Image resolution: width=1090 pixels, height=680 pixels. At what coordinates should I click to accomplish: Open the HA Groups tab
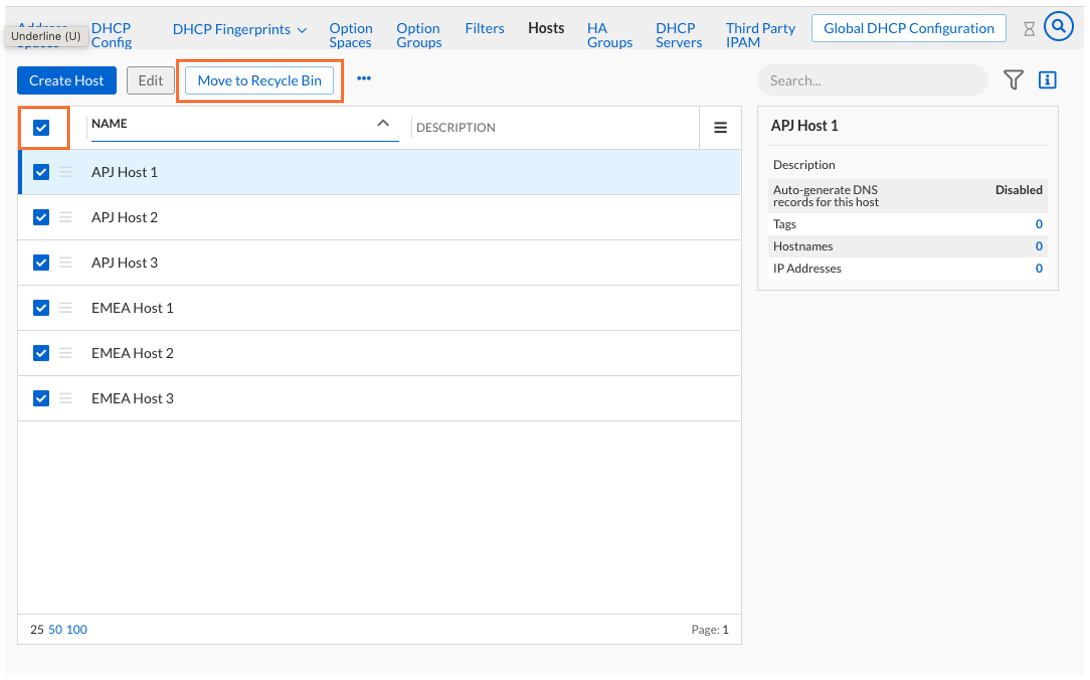point(609,35)
